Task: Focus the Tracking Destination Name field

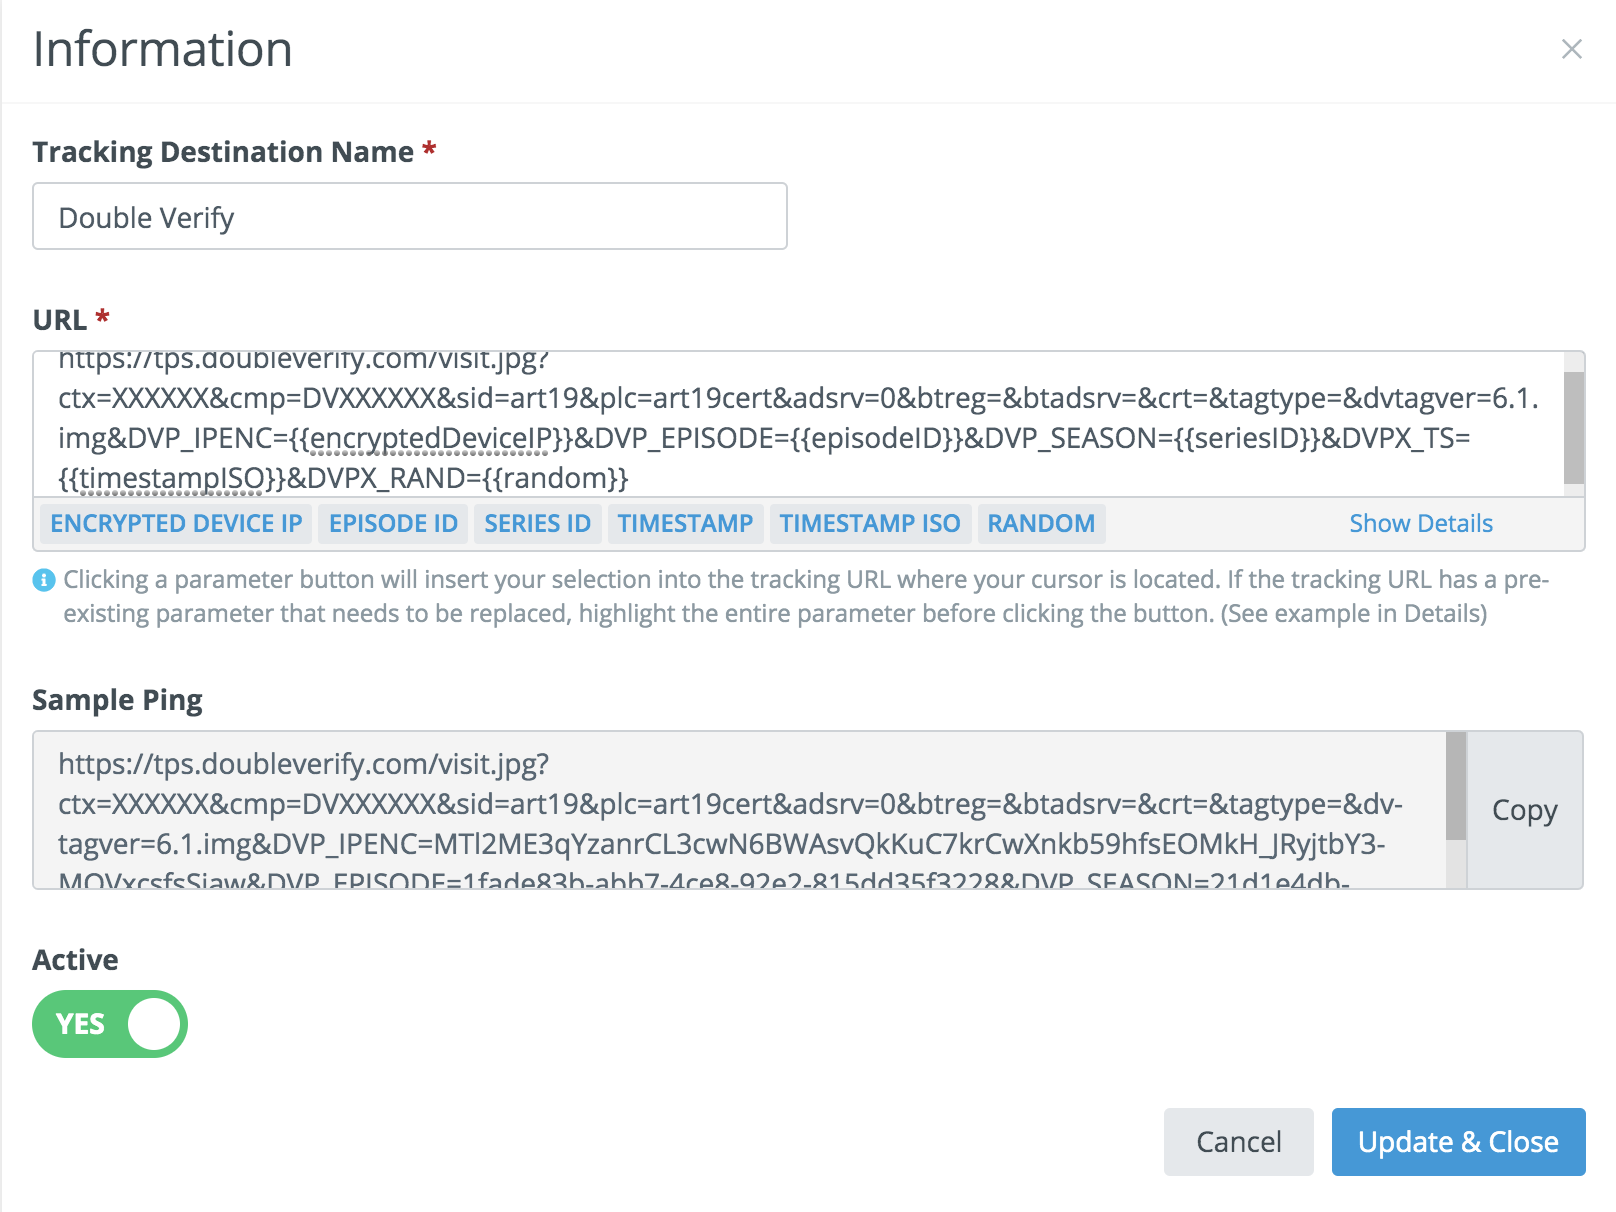Action: (x=410, y=217)
